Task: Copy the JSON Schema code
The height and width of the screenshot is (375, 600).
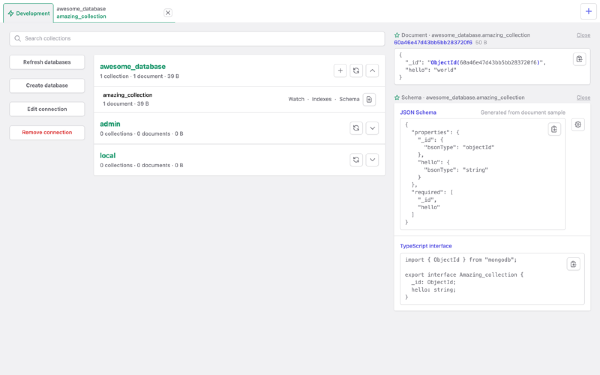Action: [554, 129]
